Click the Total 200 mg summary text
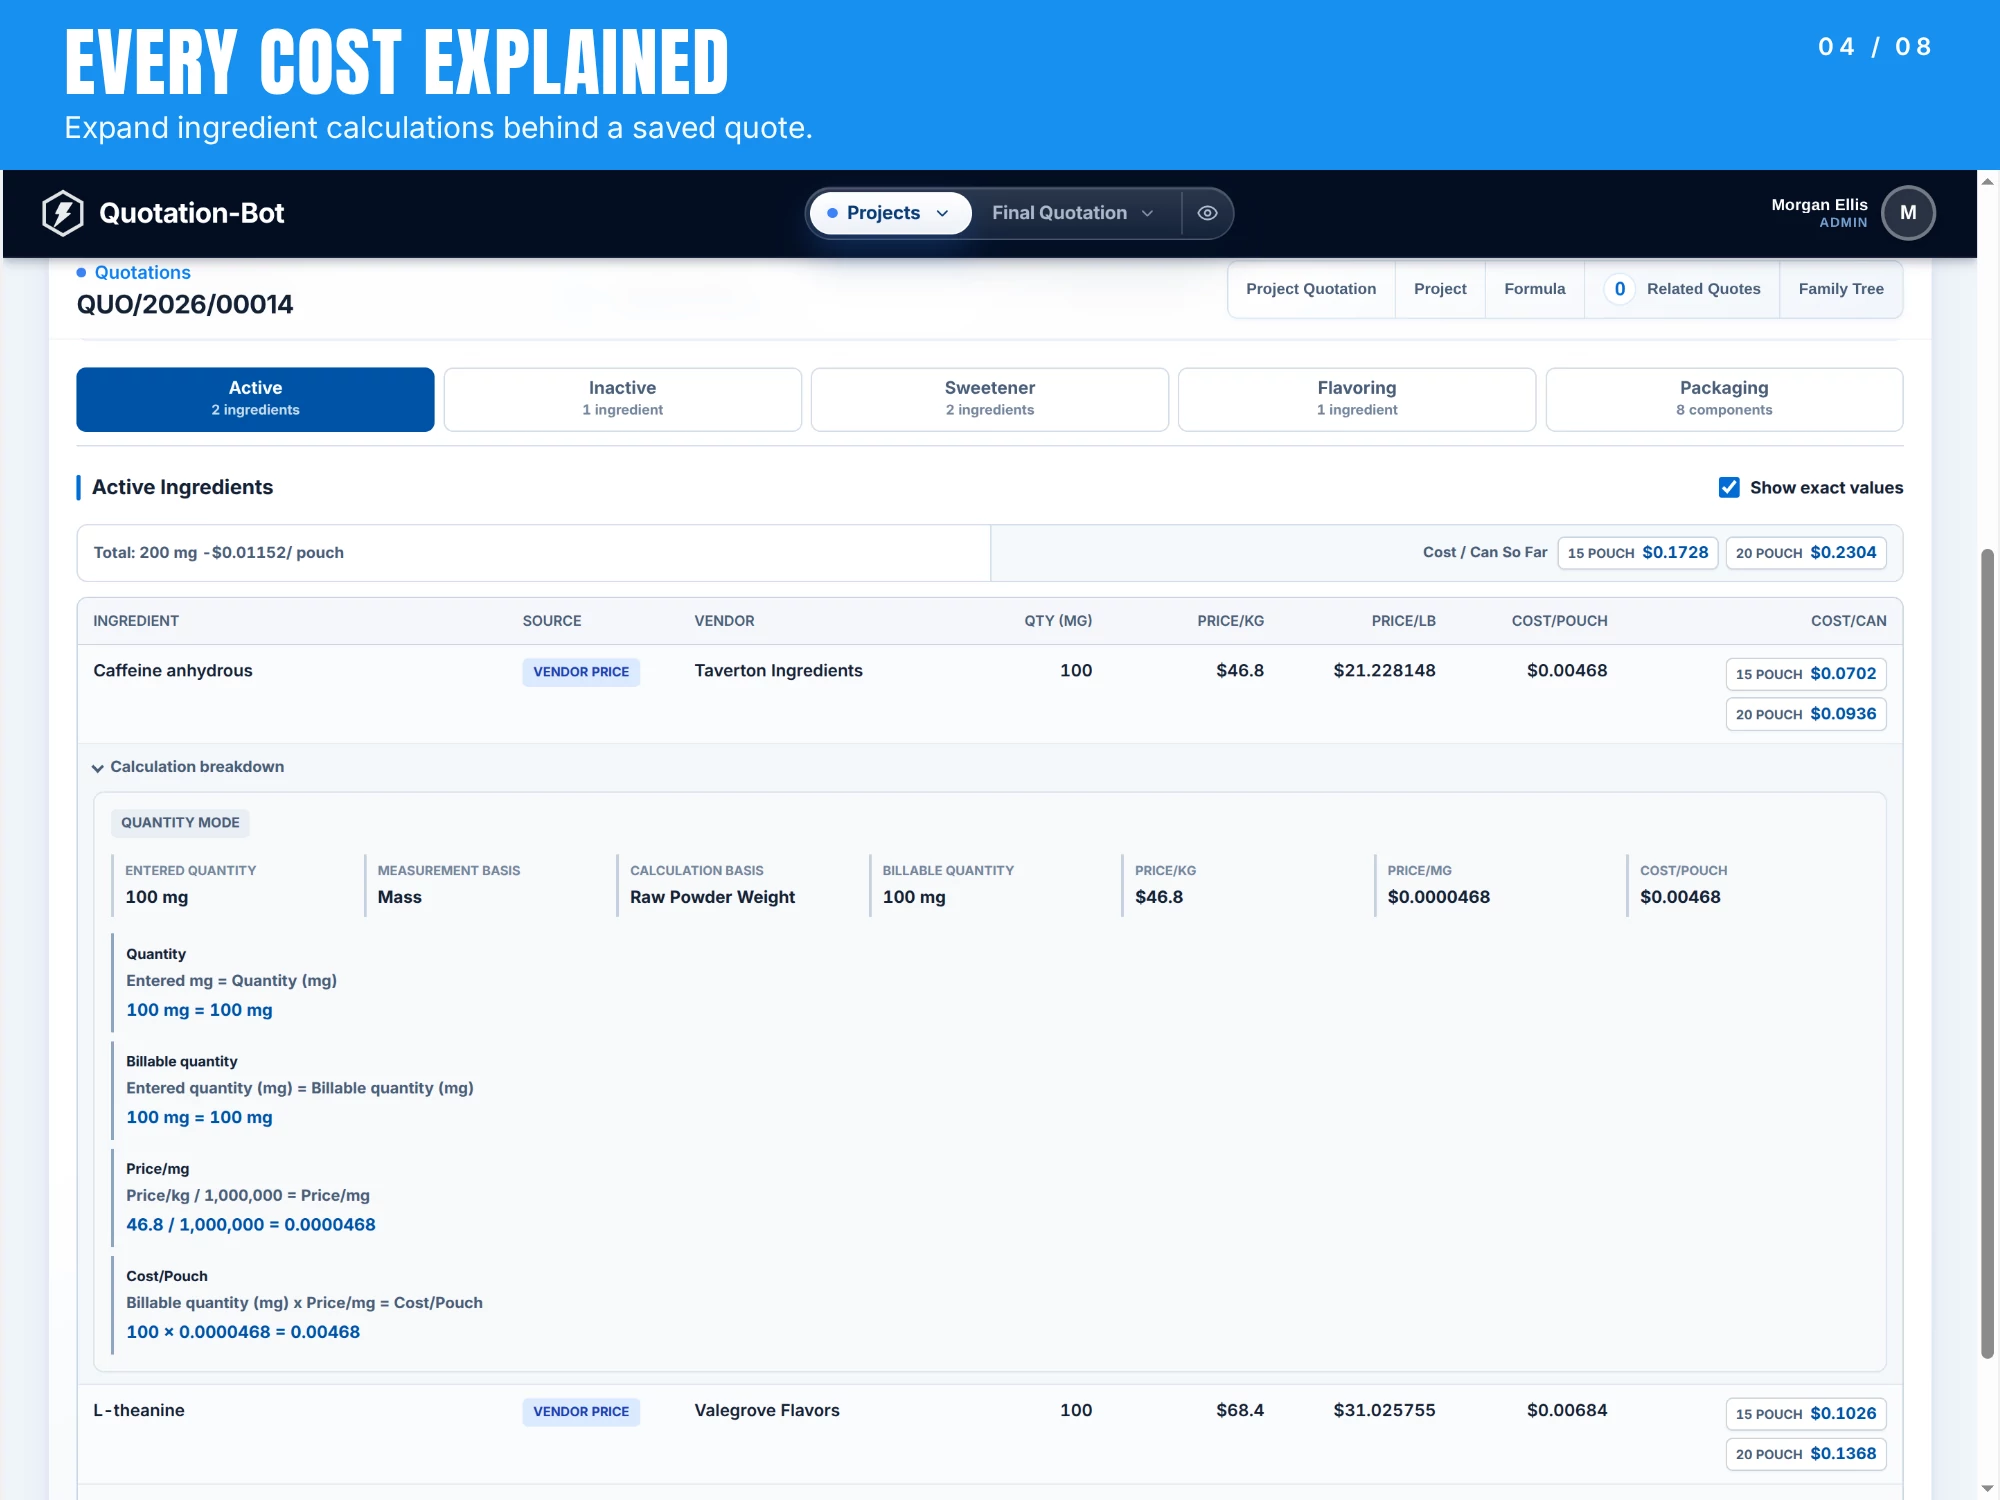Image resolution: width=2000 pixels, height=1500 pixels. [x=218, y=553]
